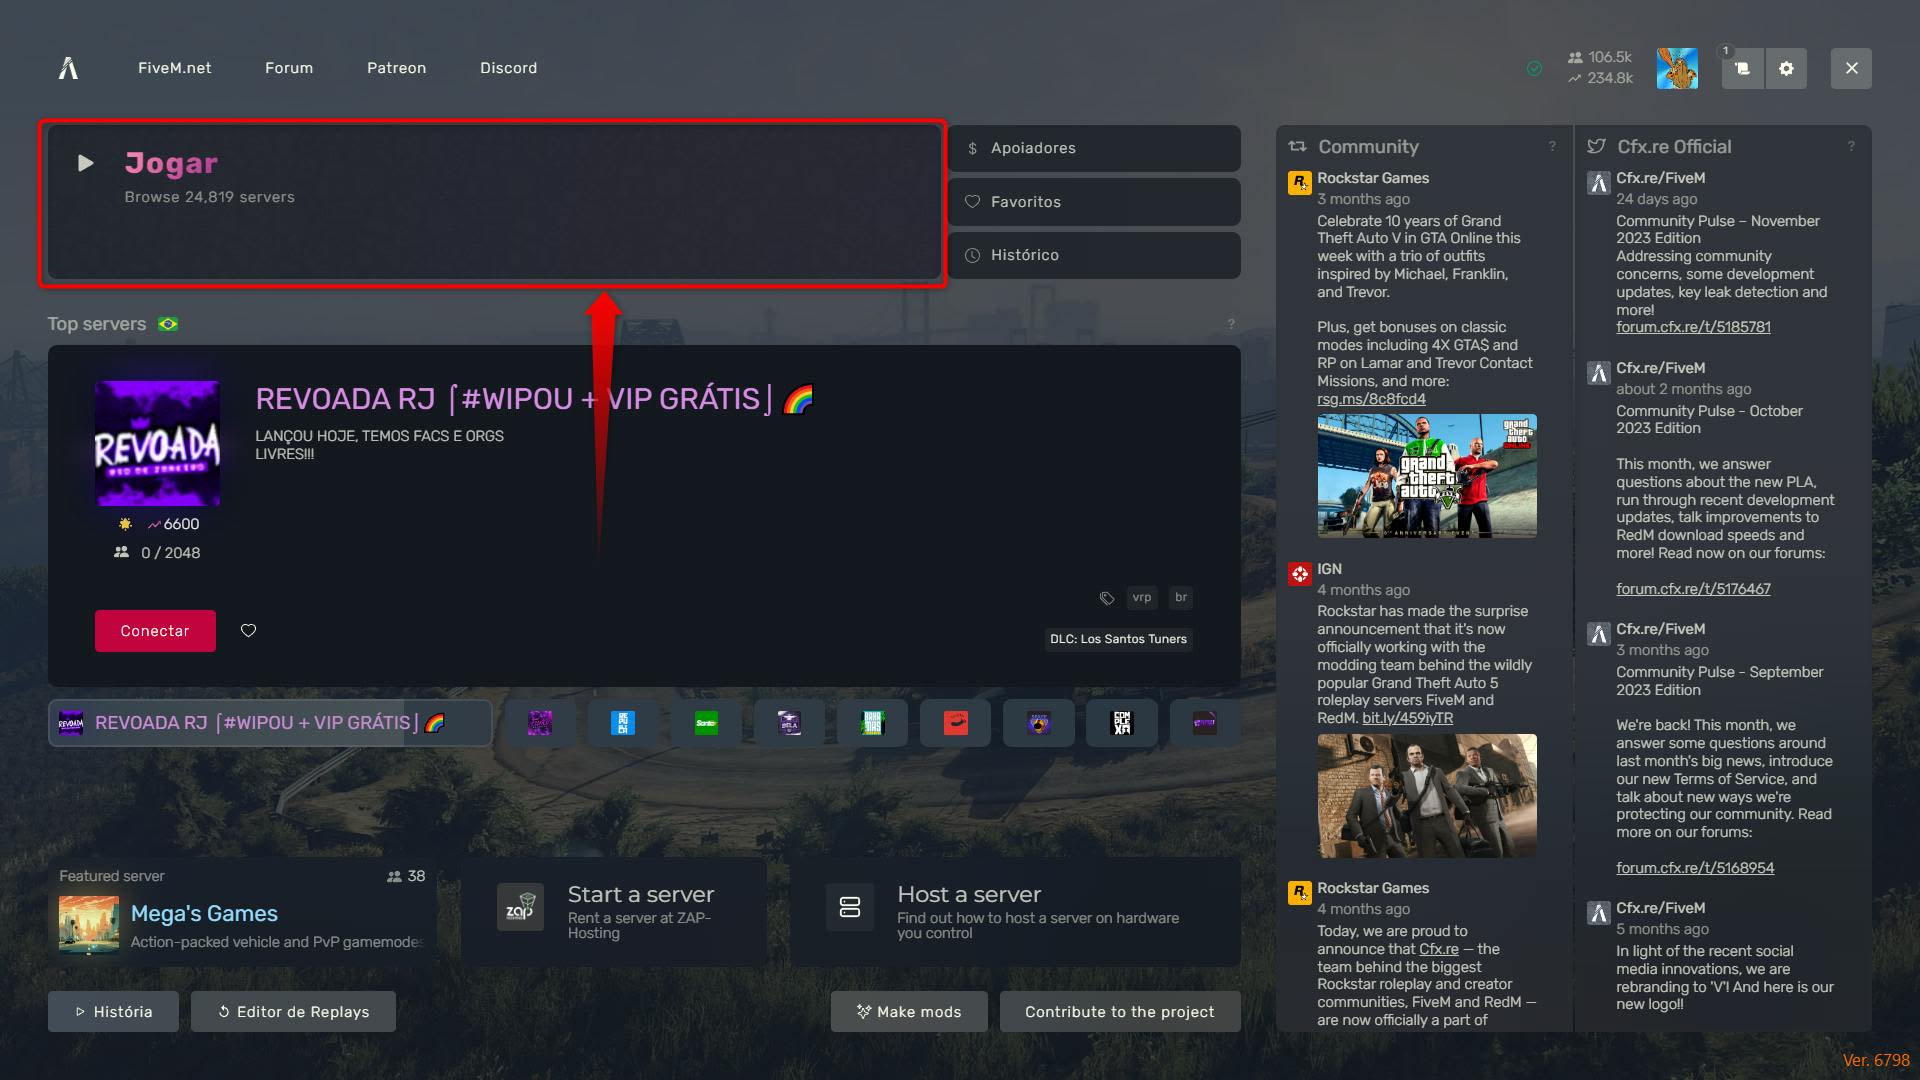
Task: Click the green server status checkmark
Action: pyautogui.click(x=1534, y=69)
